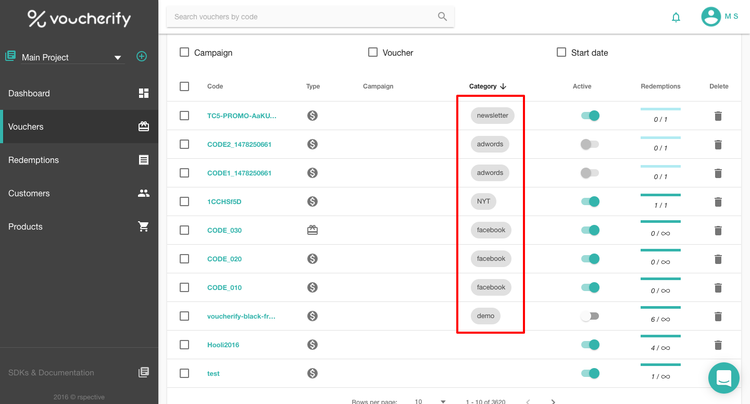This screenshot has height=404, width=750.
Task: Click the notifications bell icon
Action: pyautogui.click(x=676, y=17)
